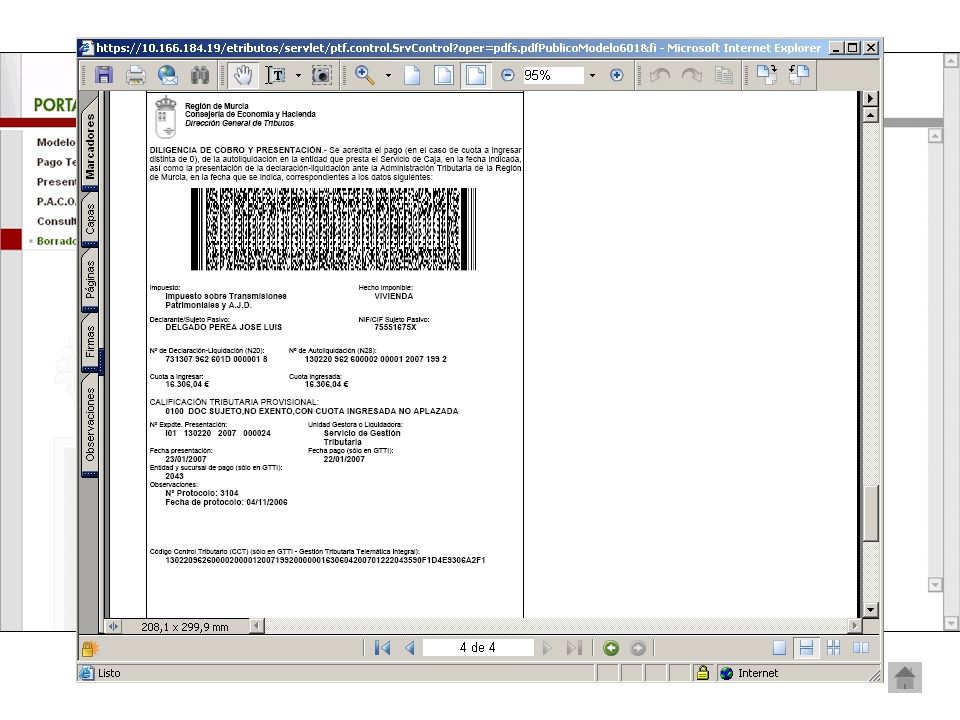
Task: Click the IE padlock security icon
Action: (x=703, y=673)
